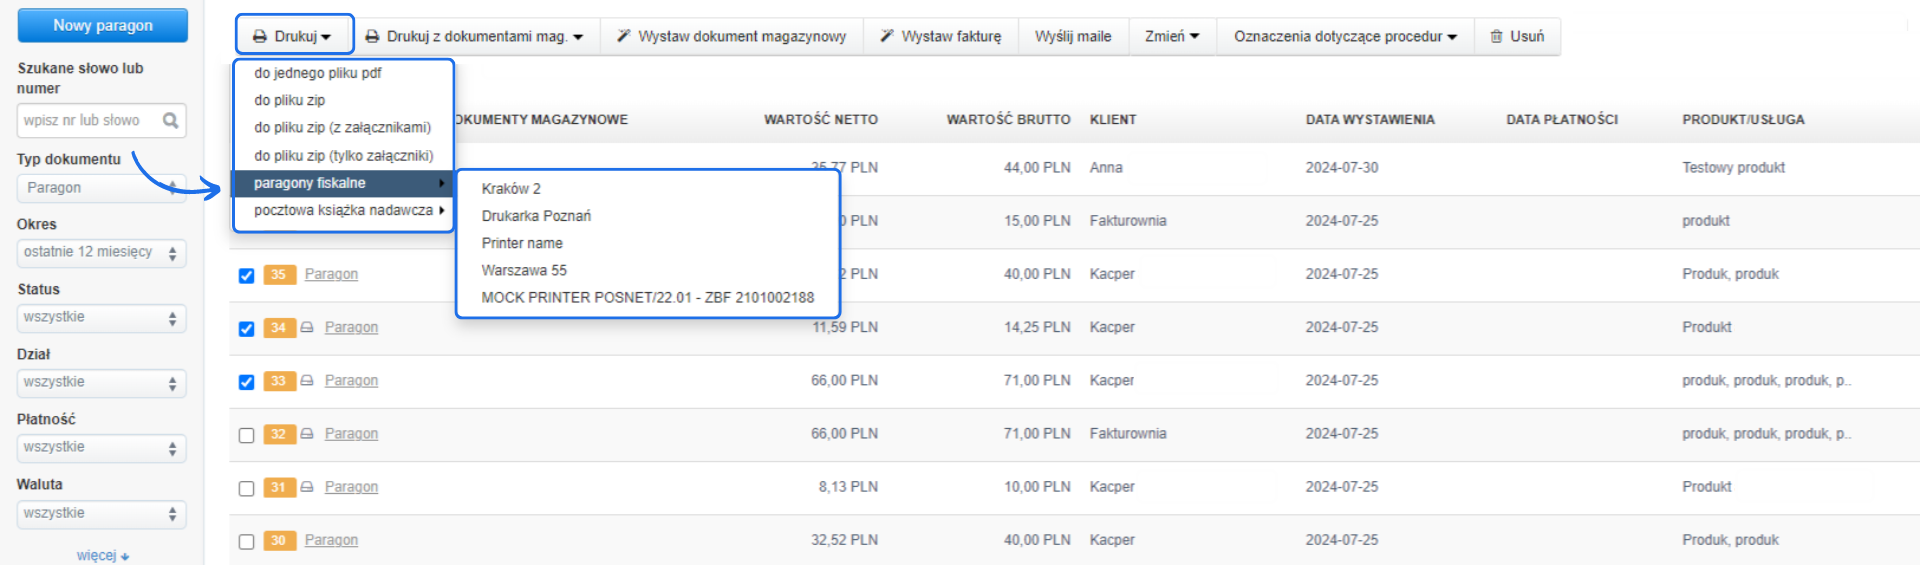Tick the checkbox for paragon 31
This screenshot has width=1920, height=577.
click(x=246, y=488)
